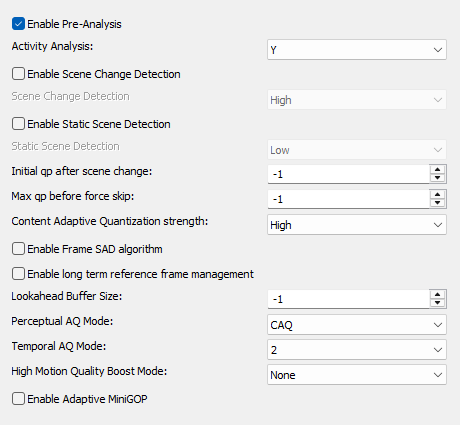Screen dimensions: 460x425
Task: Open the Activity Analysis dropdown
Action: click(x=357, y=50)
